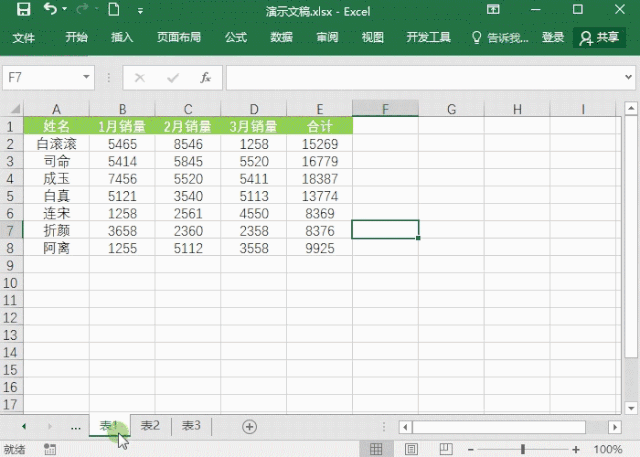
Task: Expand the Name Box dropdown arrow
Action: pos(86,77)
